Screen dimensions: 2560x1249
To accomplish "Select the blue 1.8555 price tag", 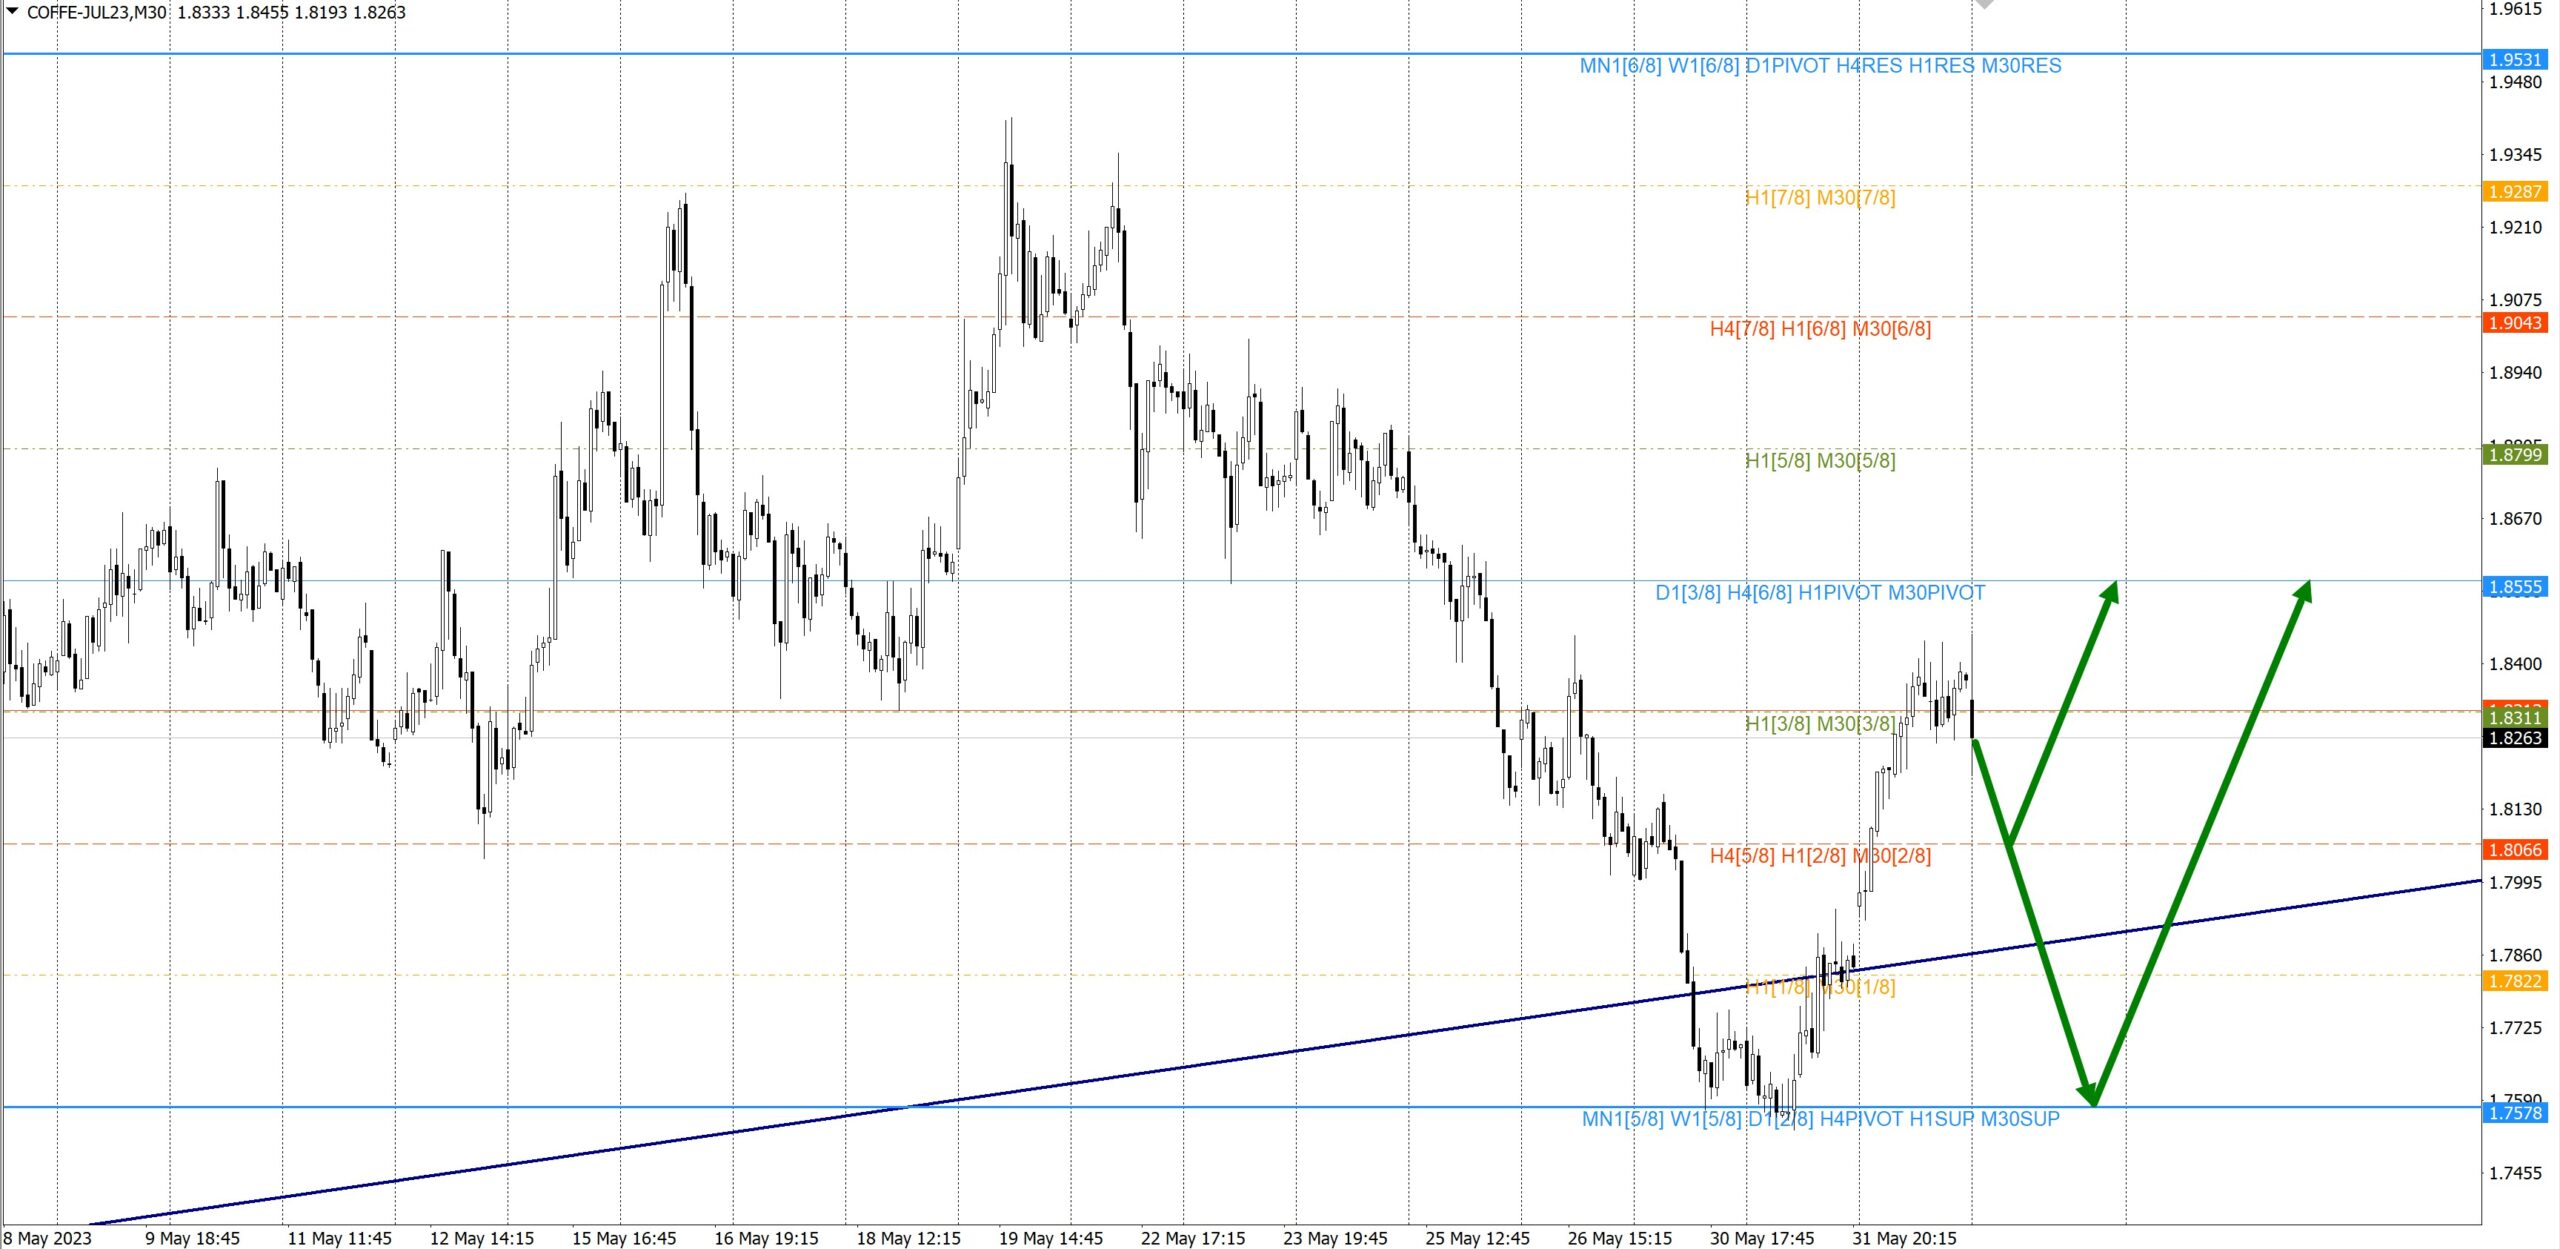I will [2514, 587].
